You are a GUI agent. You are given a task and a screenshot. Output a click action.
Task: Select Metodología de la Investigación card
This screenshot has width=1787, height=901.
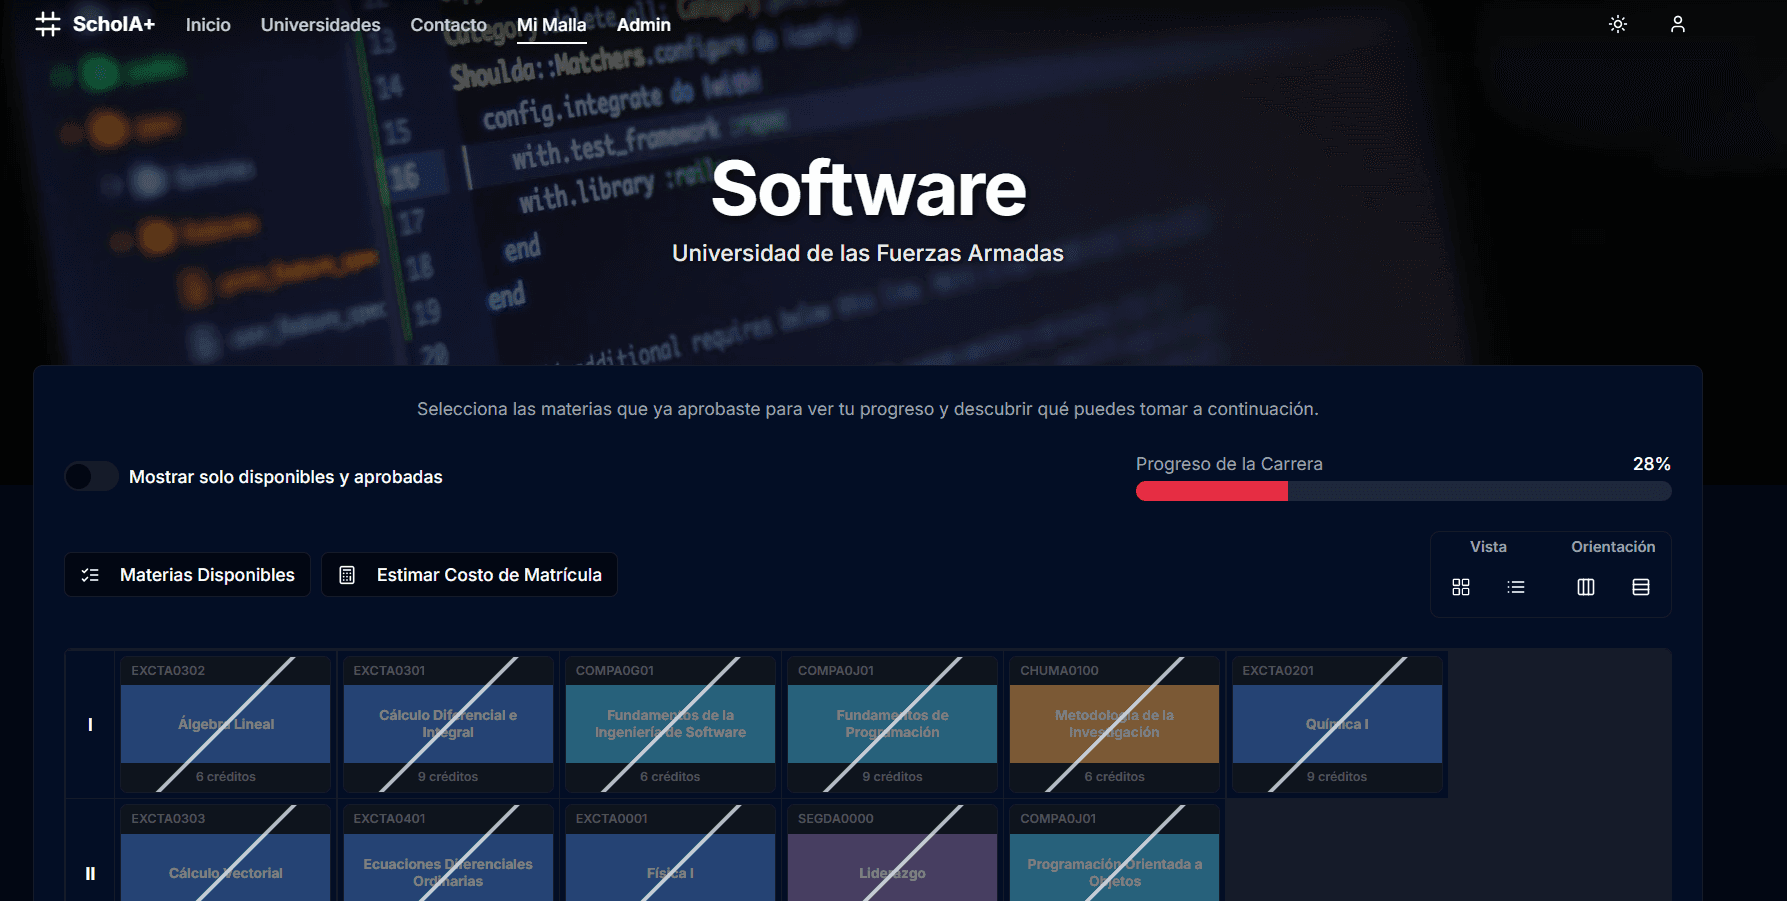(1114, 724)
